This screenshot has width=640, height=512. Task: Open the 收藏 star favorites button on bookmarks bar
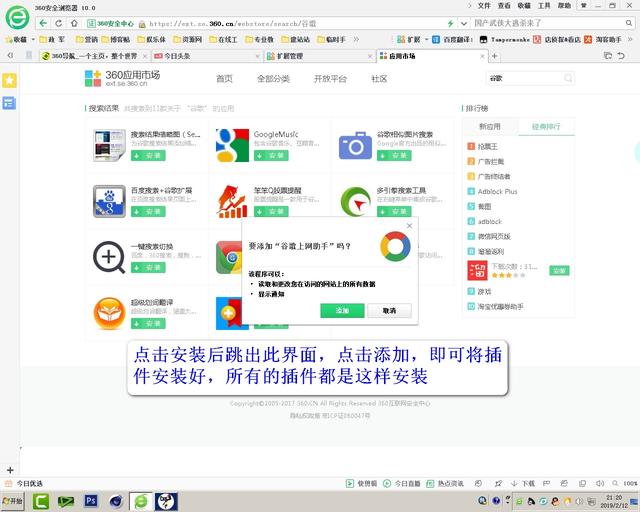coord(16,40)
